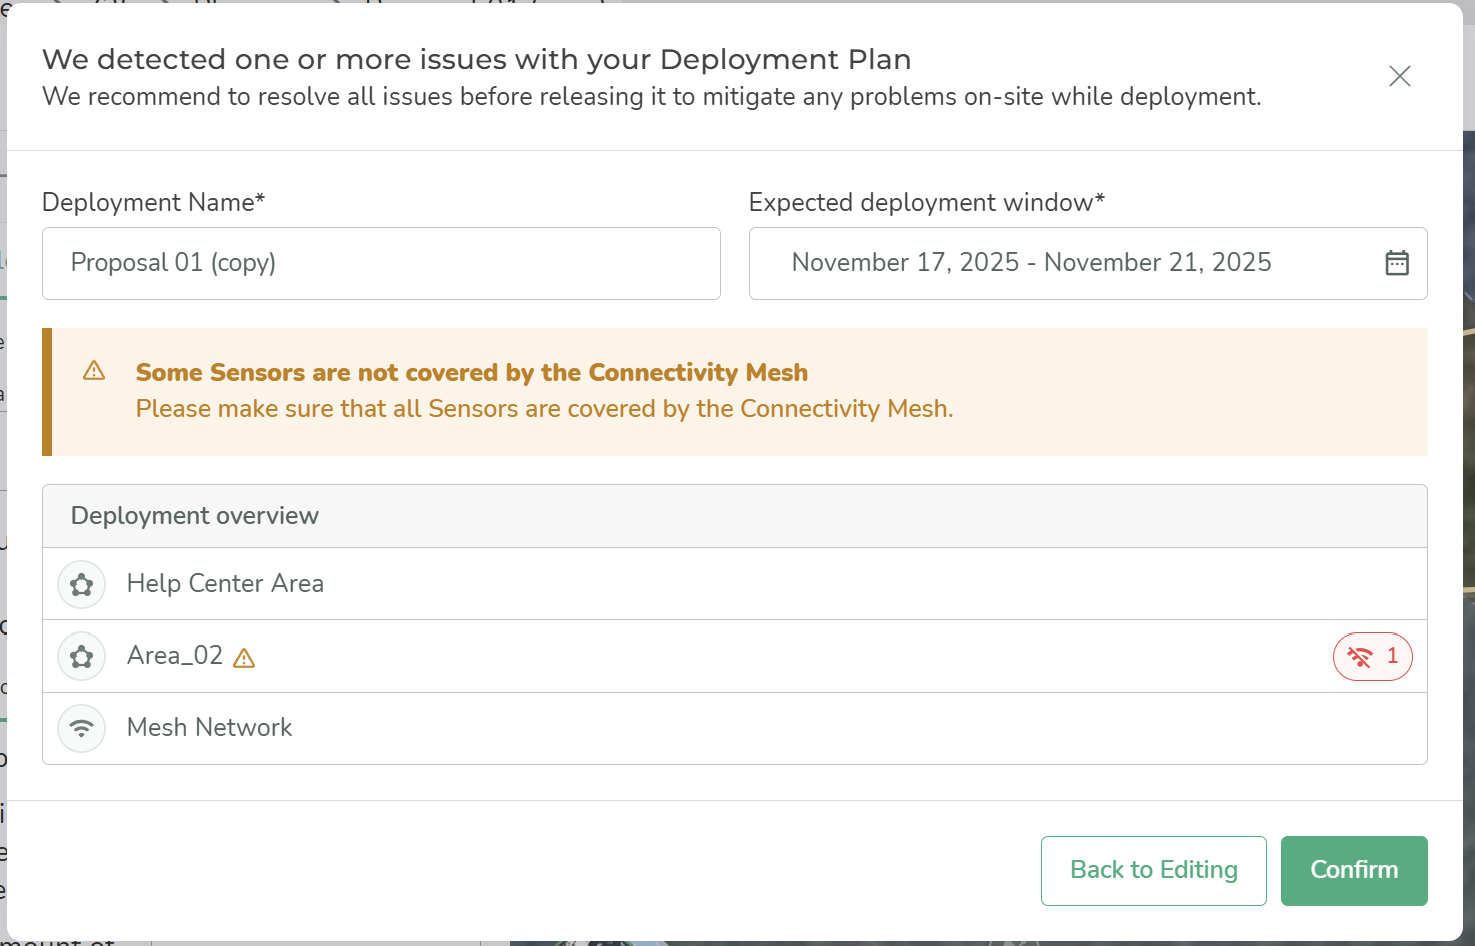Click the no-connectivity icon in the red badge
The image size is (1475, 946).
(x=1360, y=657)
